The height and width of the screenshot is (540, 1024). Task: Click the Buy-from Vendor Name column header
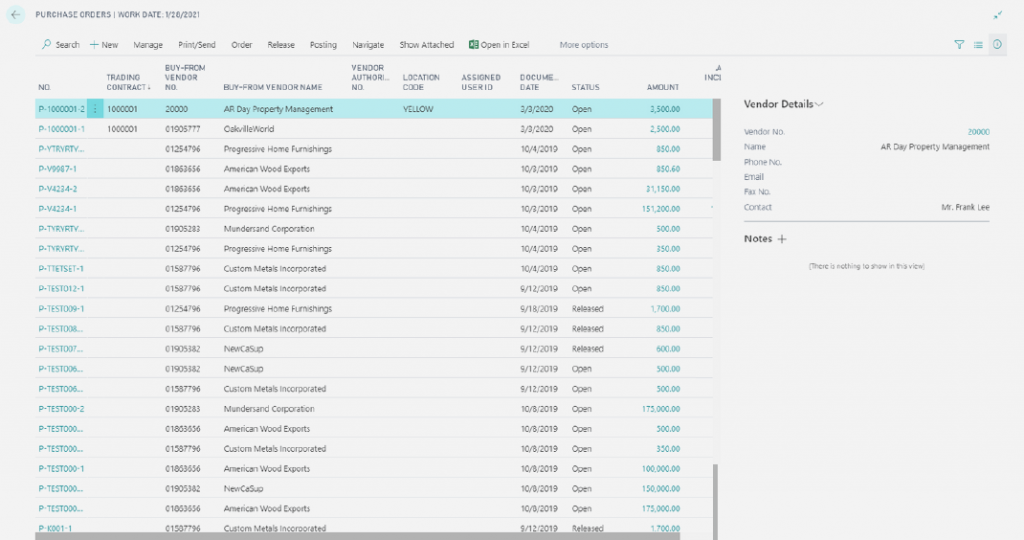point(272,87)
